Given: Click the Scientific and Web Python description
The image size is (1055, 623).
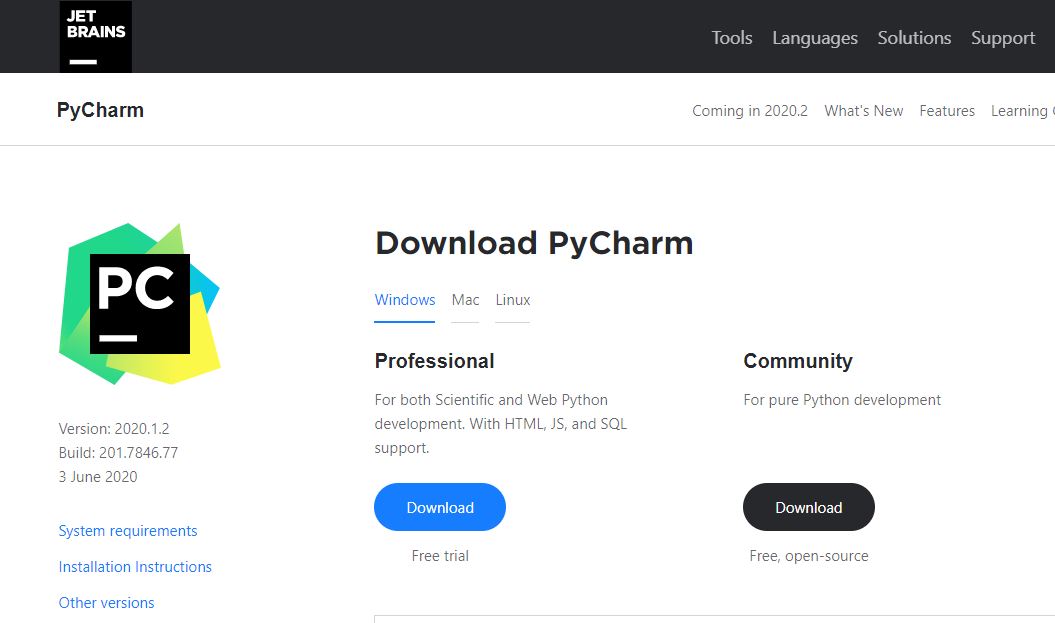Looking at the screenshot, I should (501, 424).
